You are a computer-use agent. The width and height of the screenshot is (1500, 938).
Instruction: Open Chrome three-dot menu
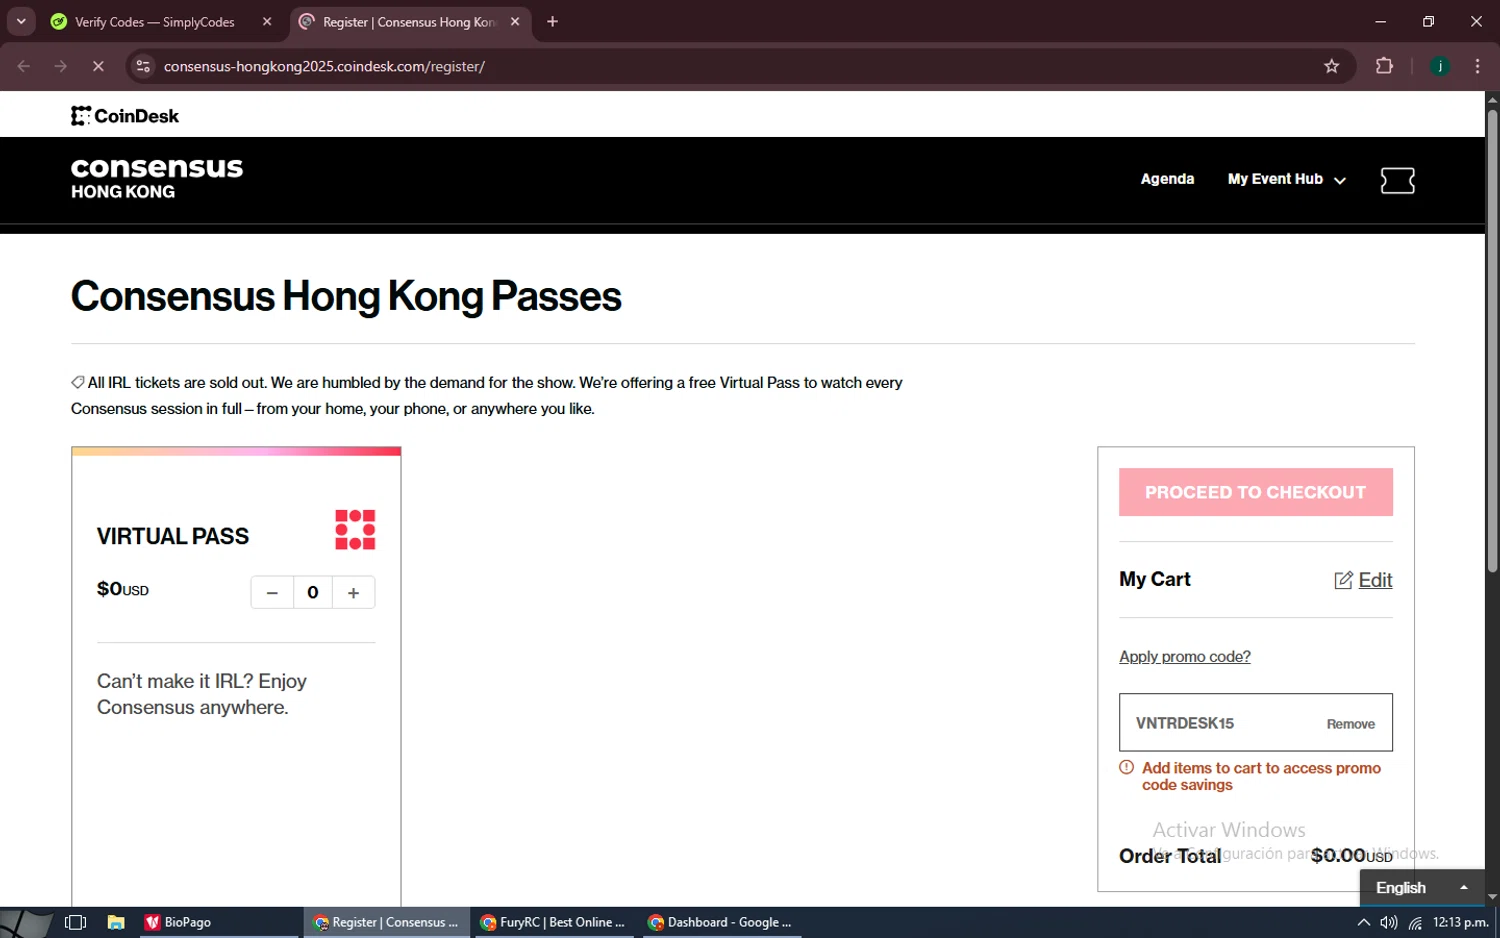coord(1477,66)
